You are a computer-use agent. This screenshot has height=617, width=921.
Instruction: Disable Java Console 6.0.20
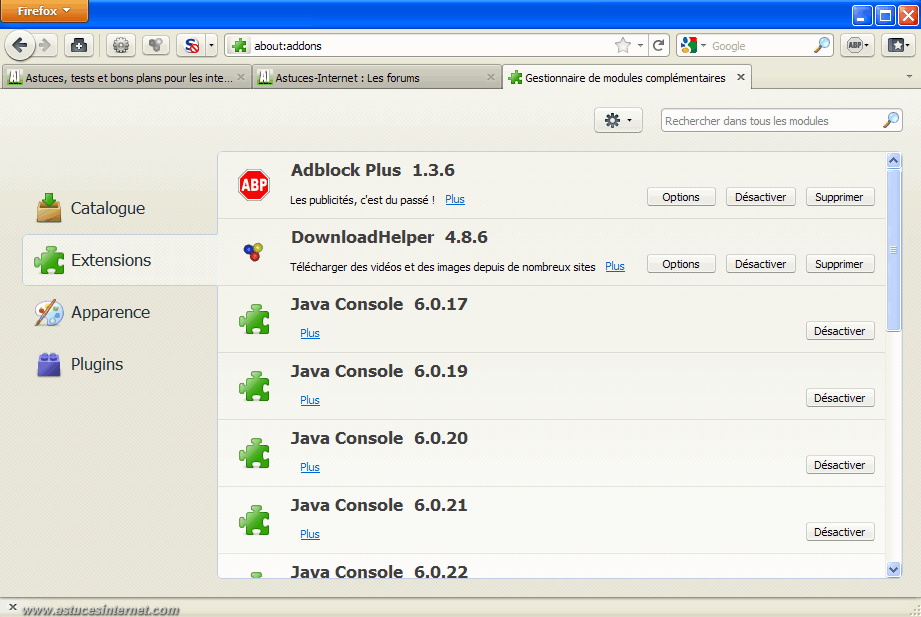coord(840,465)
